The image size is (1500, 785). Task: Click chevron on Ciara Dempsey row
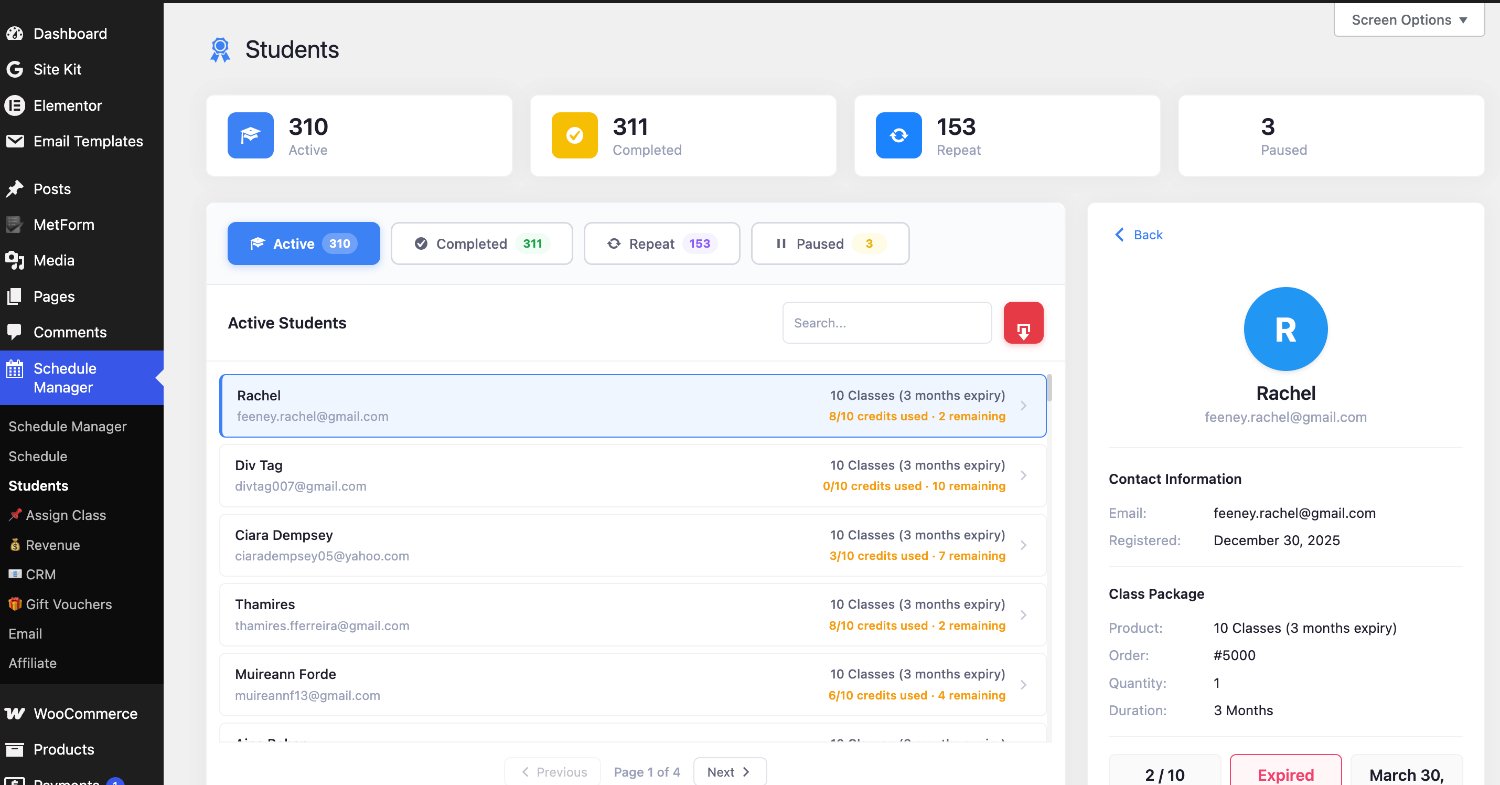click(x=1023, y=545)
